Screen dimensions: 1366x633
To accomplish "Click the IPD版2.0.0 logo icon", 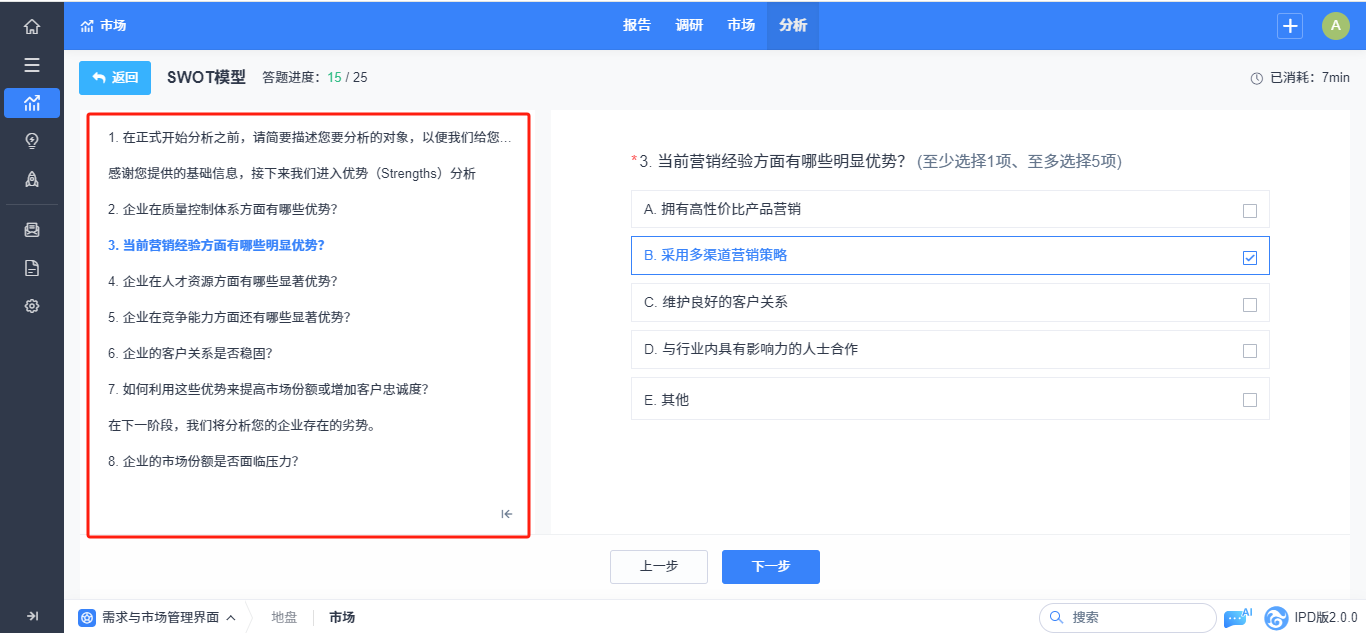I will [1276, 618].
